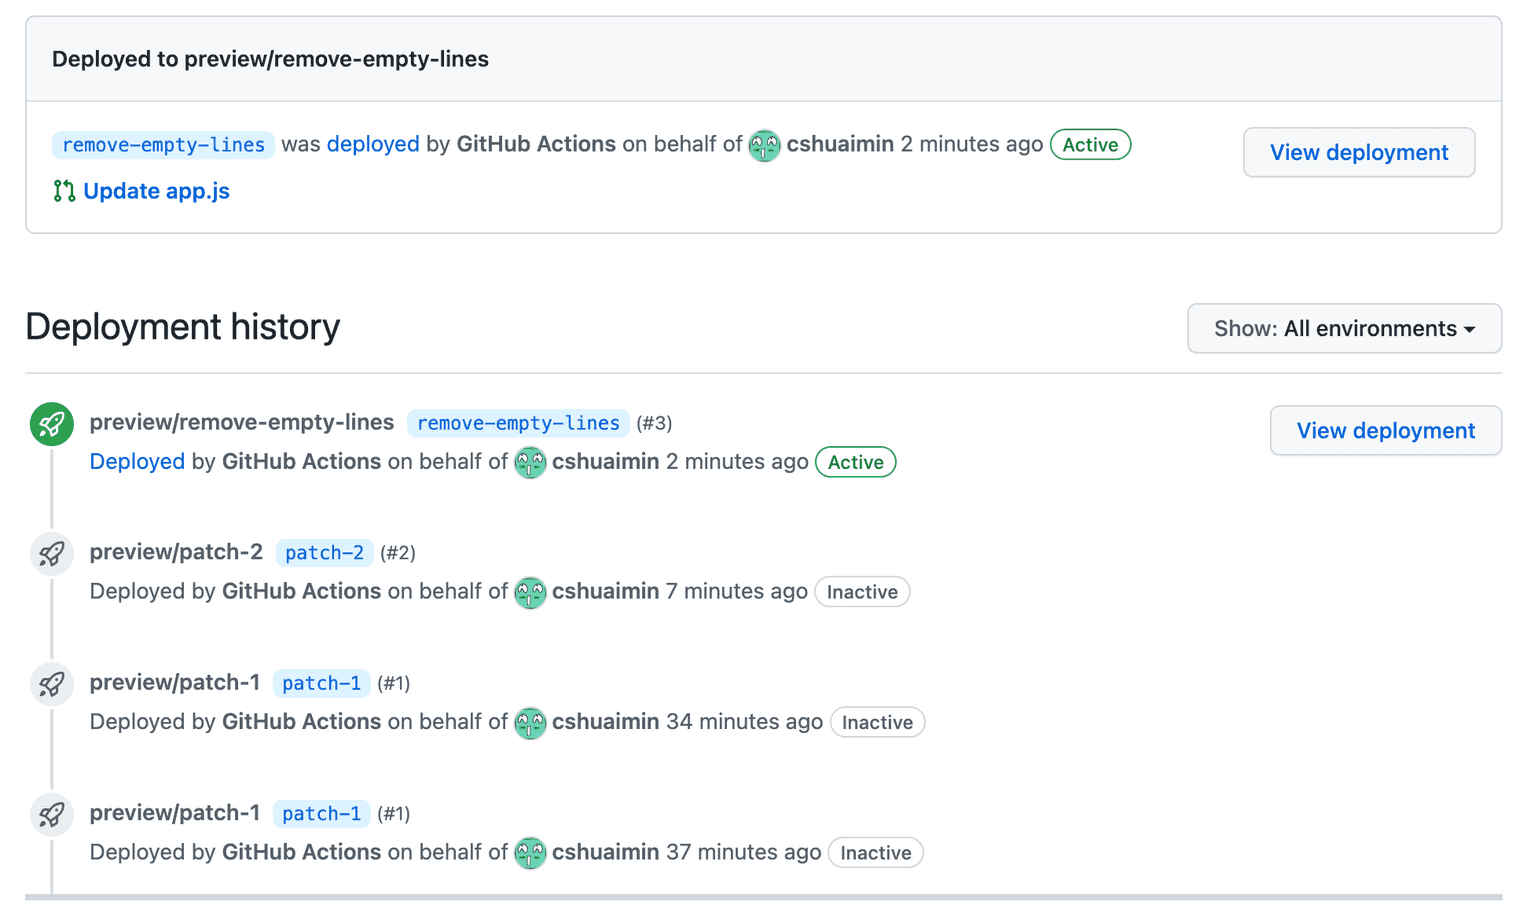Screen dimensions: 1534x919
Task: Click remove-empty-lines branch label in the top banner
Action: click(x=163, y=145)
